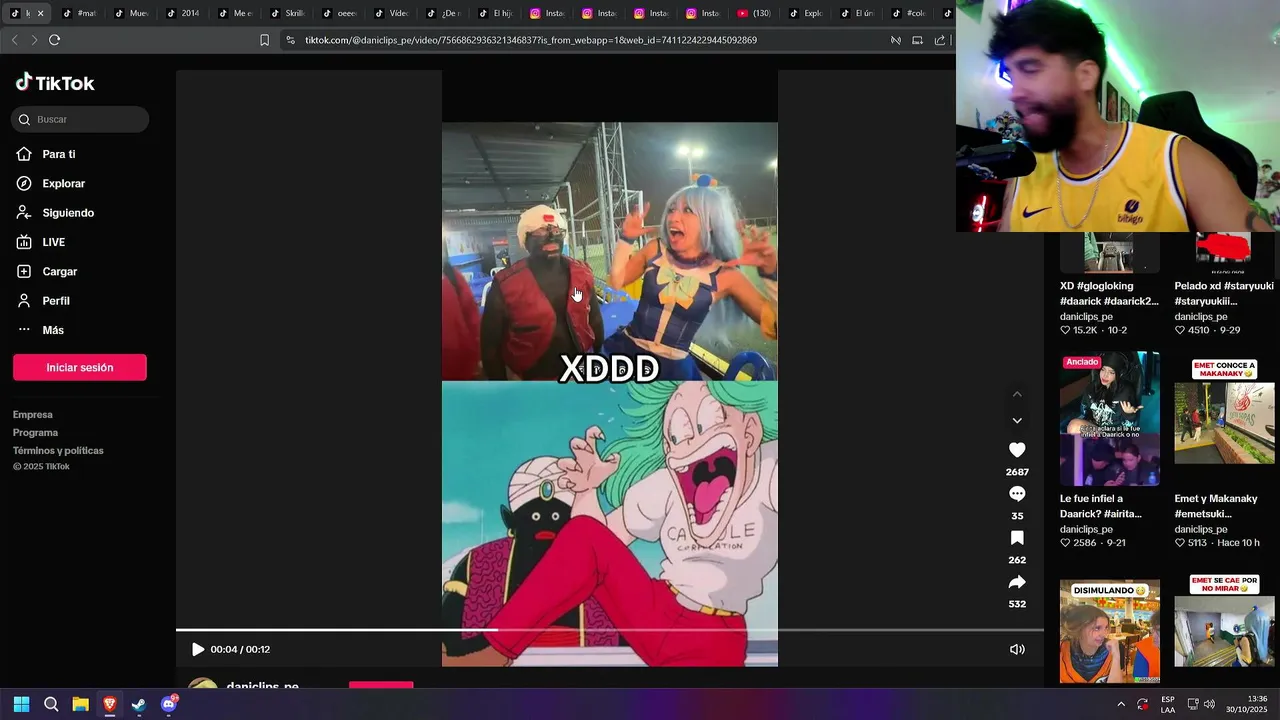Click 'Emet y Makanaky #emetsuki...' title
Image resolution: width=1280 pixels, height=720 pixels.
[x=1216, y=506]
